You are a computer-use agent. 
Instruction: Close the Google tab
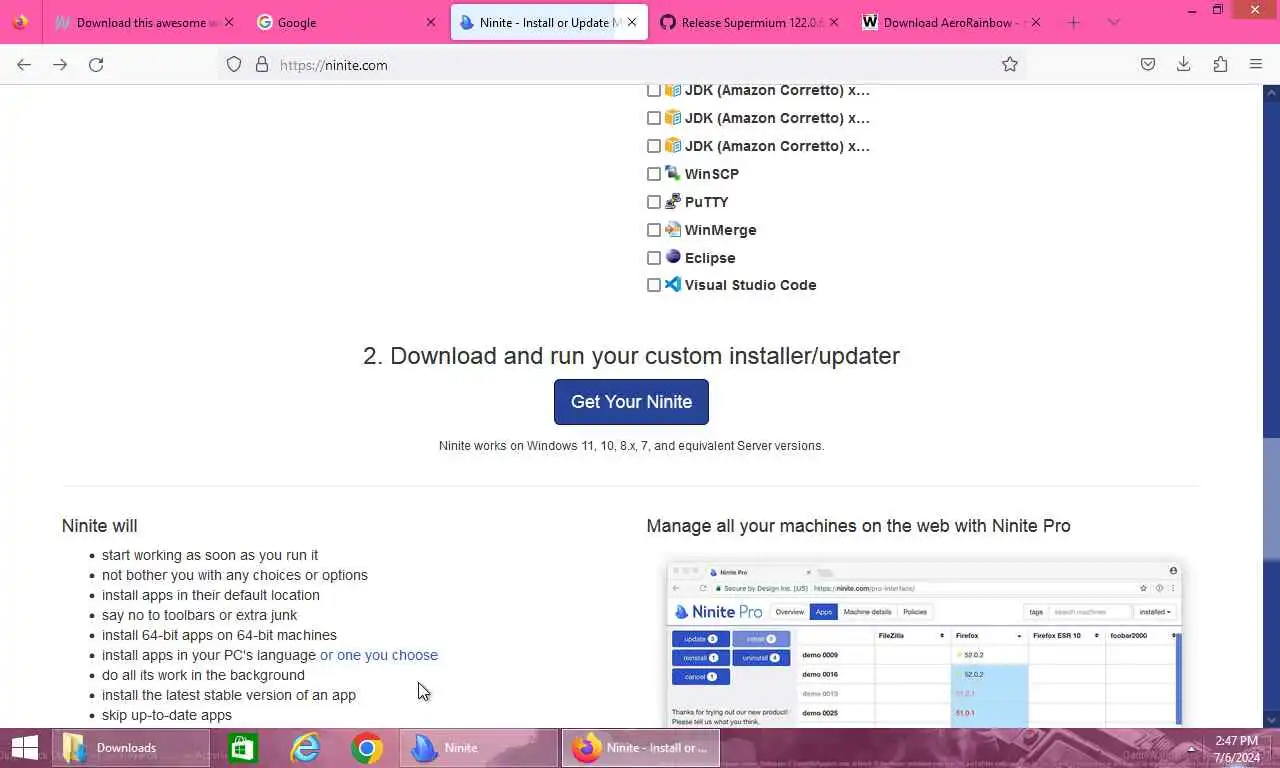pyautogui.click(x=431, y=22)
